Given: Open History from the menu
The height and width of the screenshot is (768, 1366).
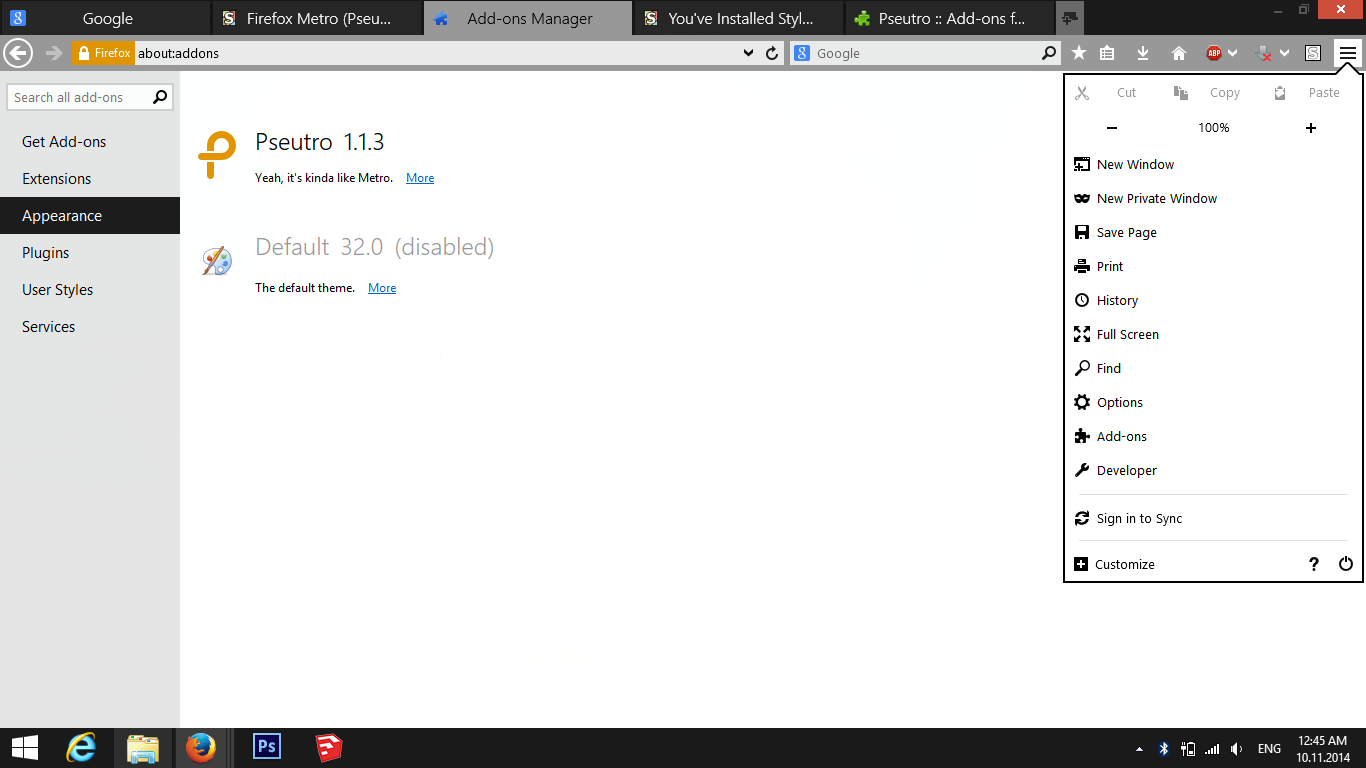Looking at the screenshot, I should click(x=1213, y=300).
